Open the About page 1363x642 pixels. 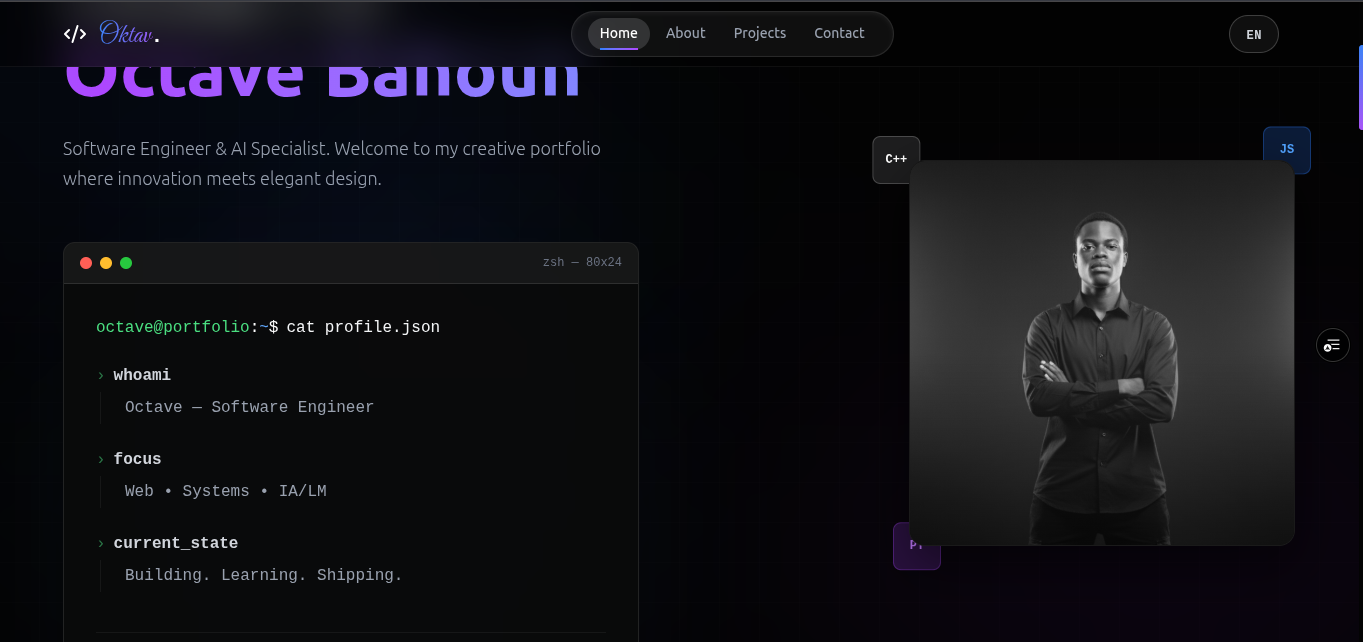point(685,32)
